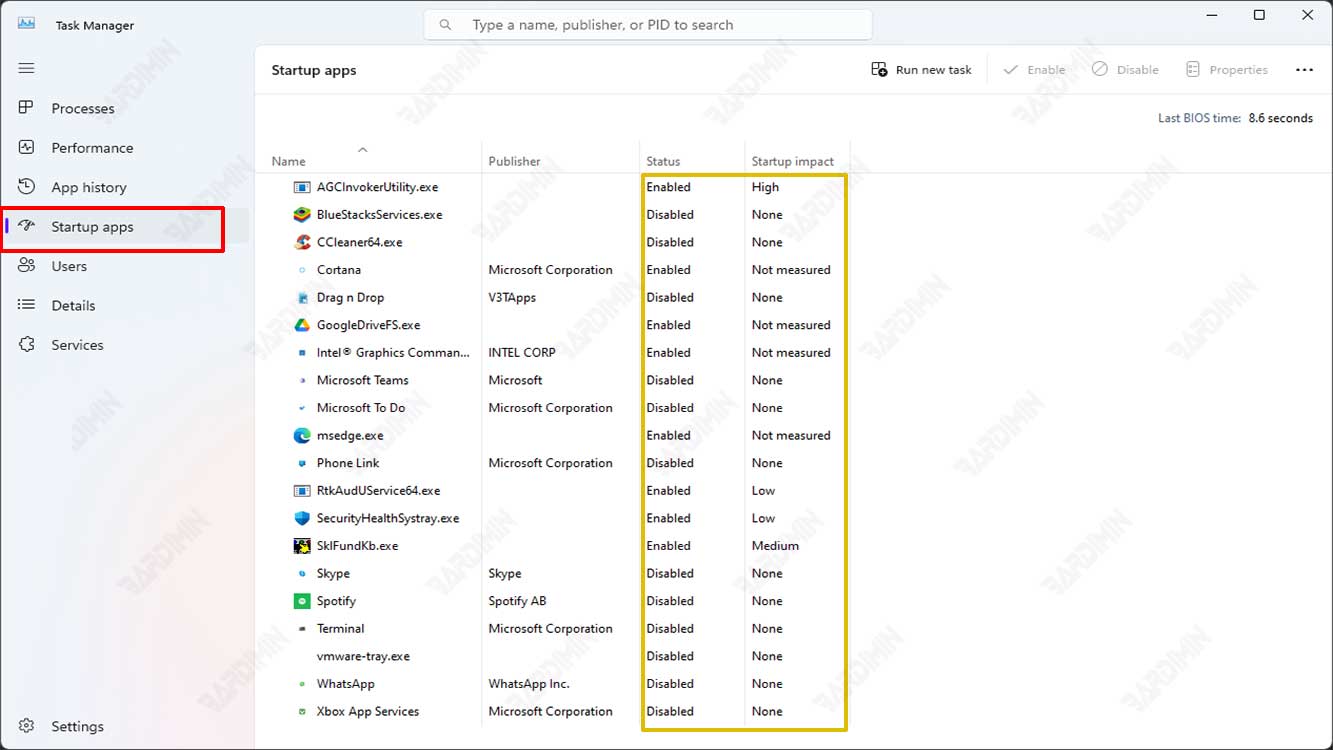The height and width of the screenshot is (750, 1333).
Task: Click the Run new task button
Action: coord(922,70)
